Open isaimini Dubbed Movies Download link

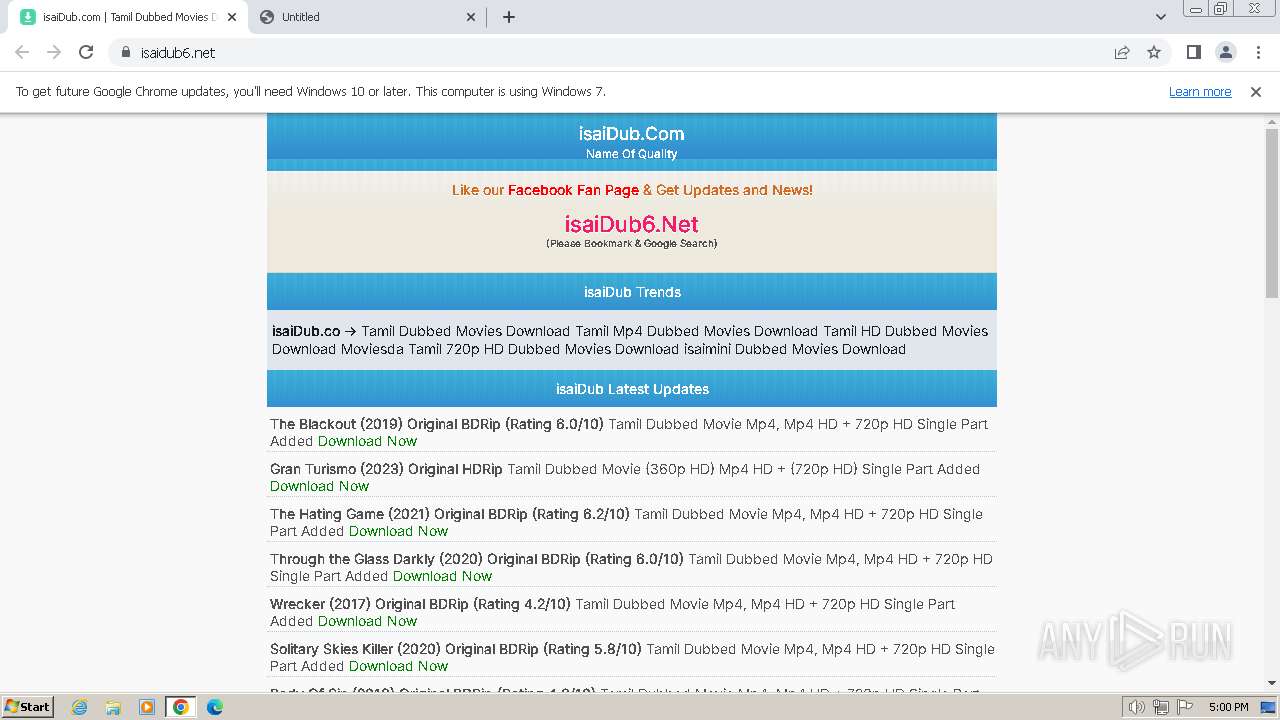(x=794, y=349)
